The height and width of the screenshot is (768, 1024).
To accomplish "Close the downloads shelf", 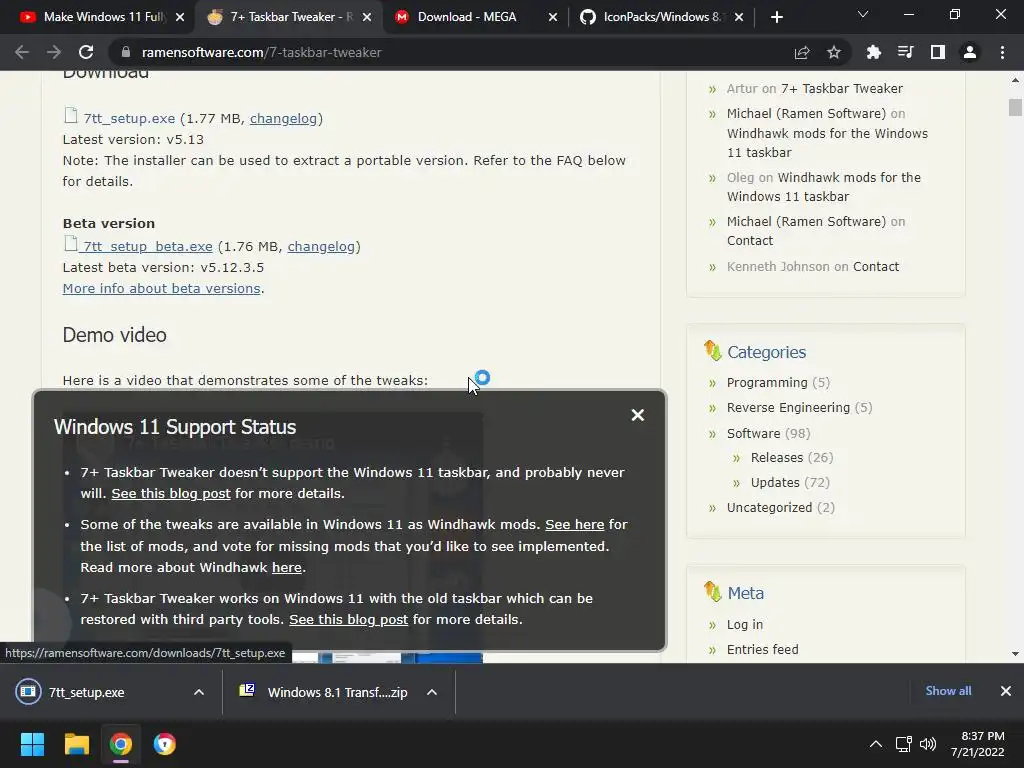I will [1006, 691].
